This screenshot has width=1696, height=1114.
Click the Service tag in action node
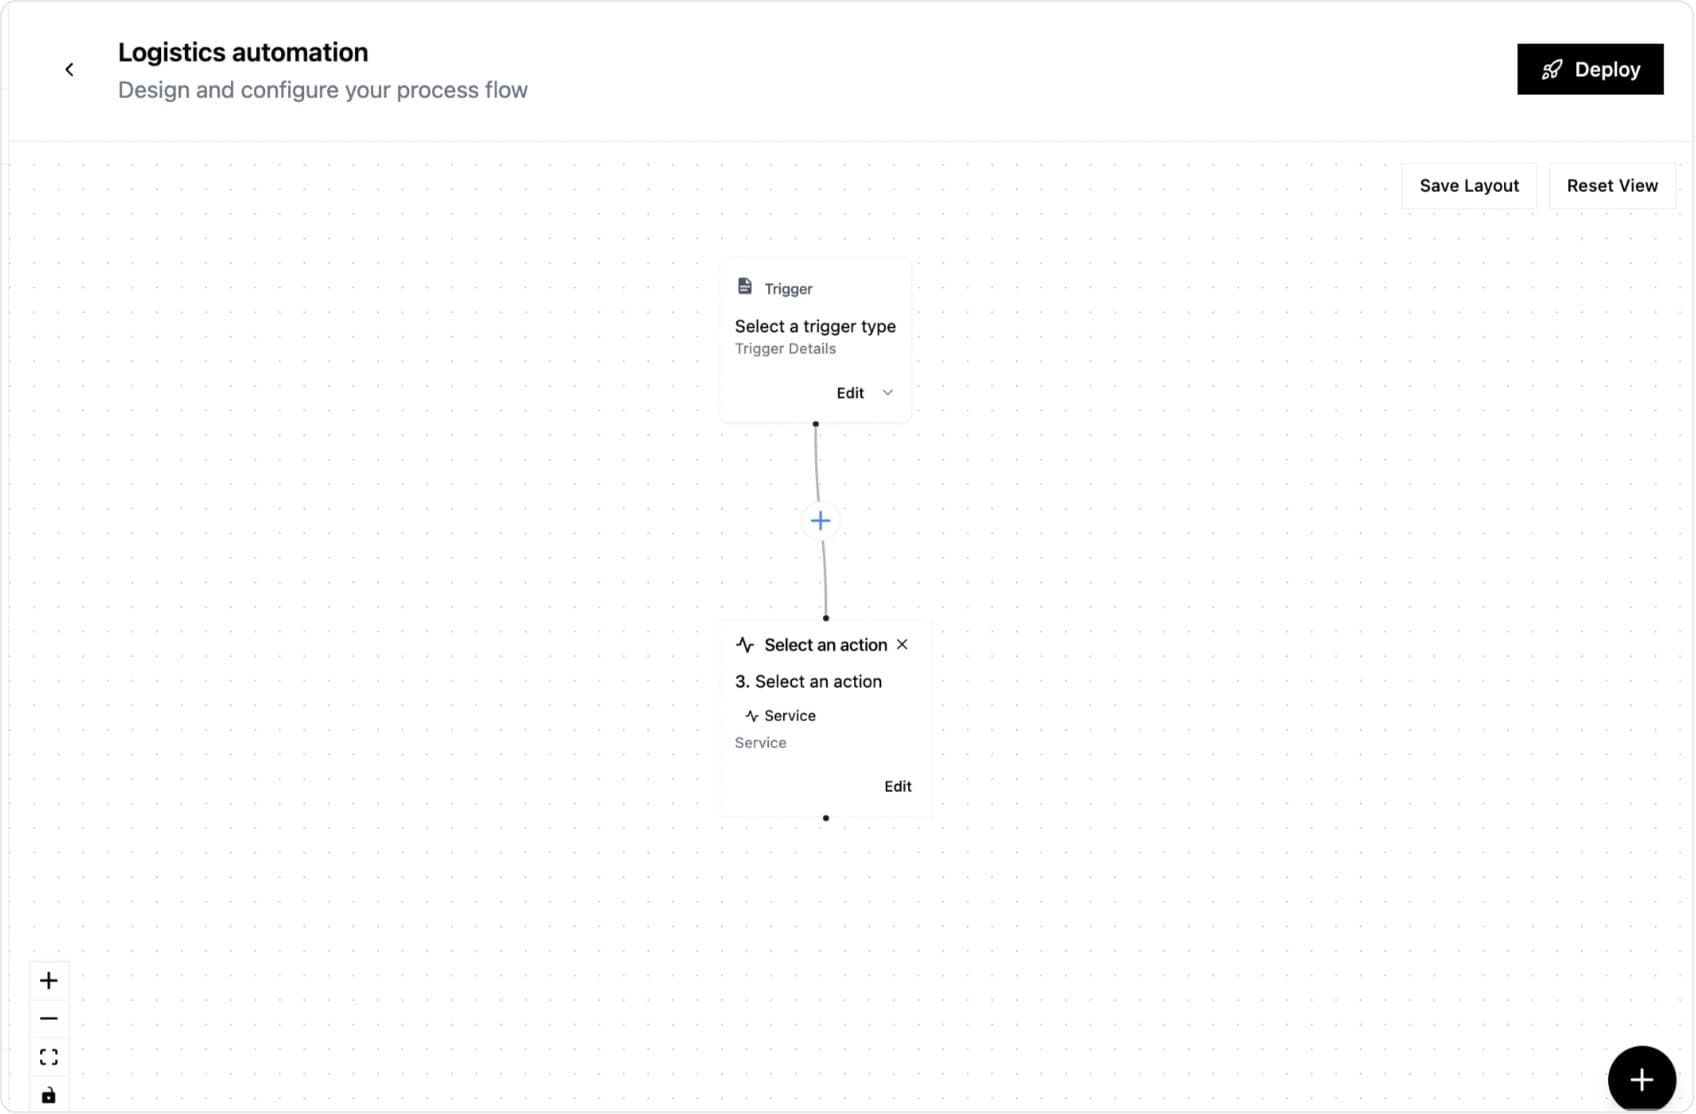click(x=780, y=716)
